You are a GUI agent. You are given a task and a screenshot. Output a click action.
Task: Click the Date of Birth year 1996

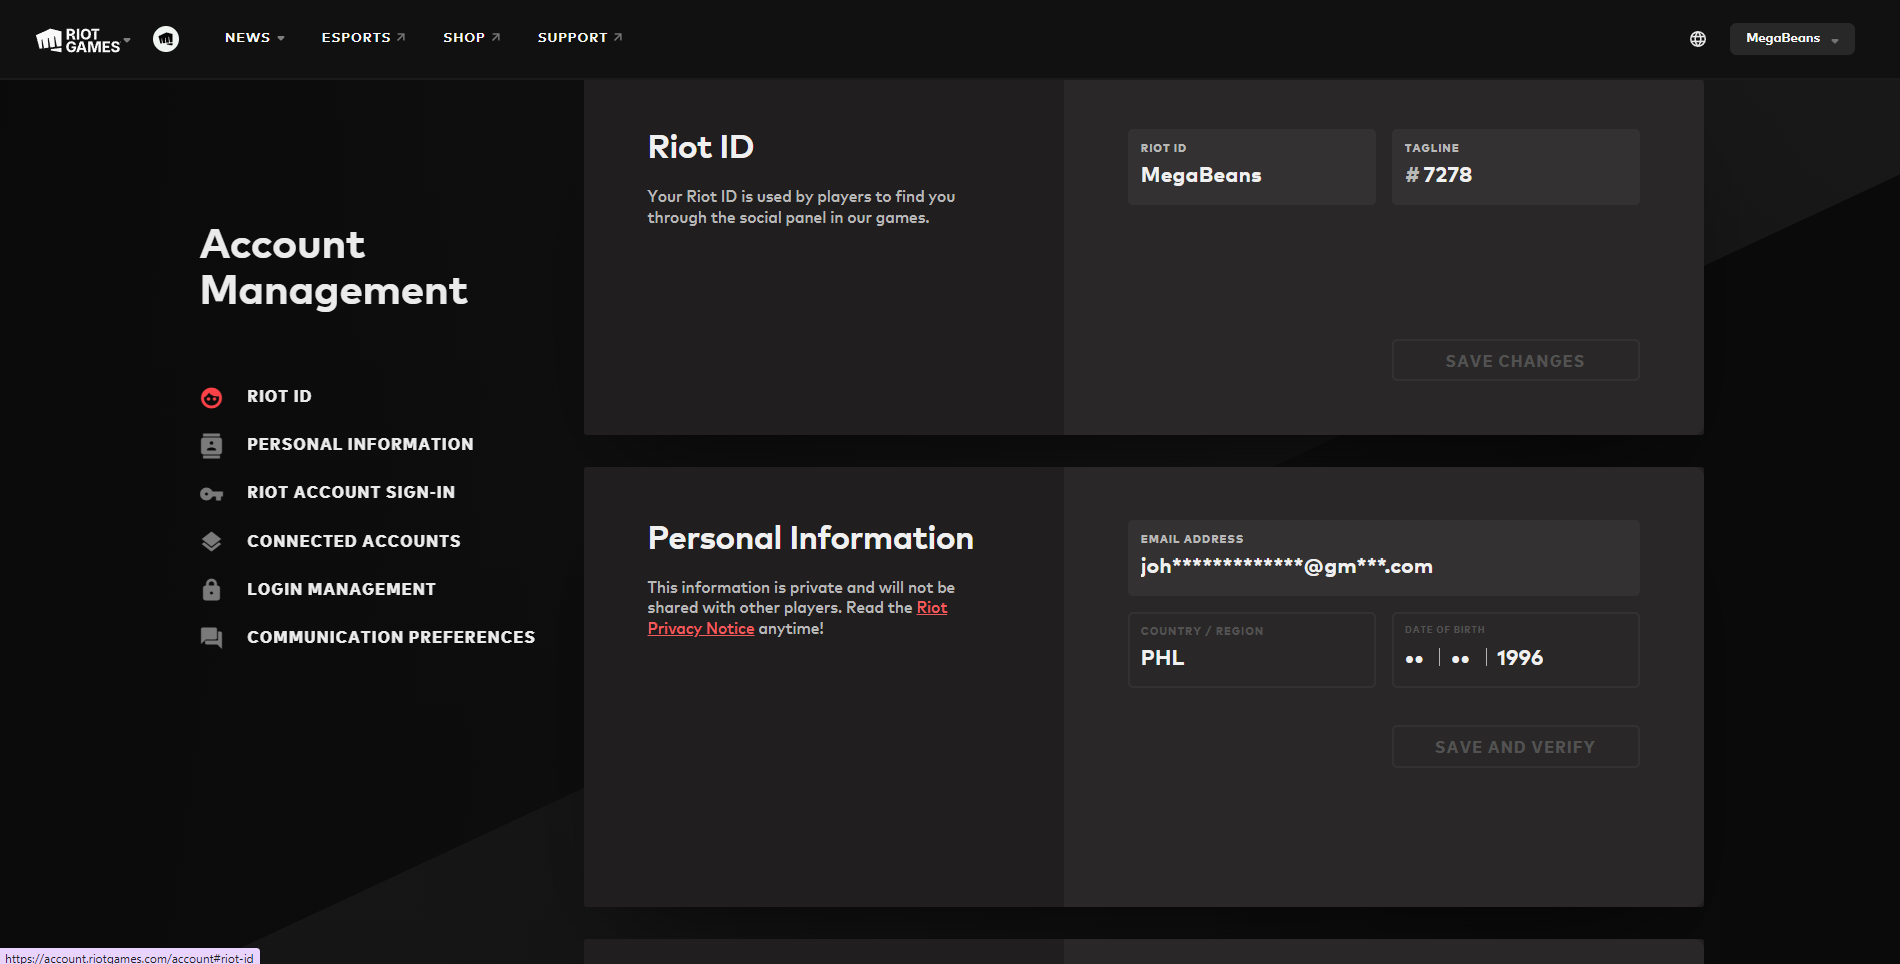[1520, 658]
